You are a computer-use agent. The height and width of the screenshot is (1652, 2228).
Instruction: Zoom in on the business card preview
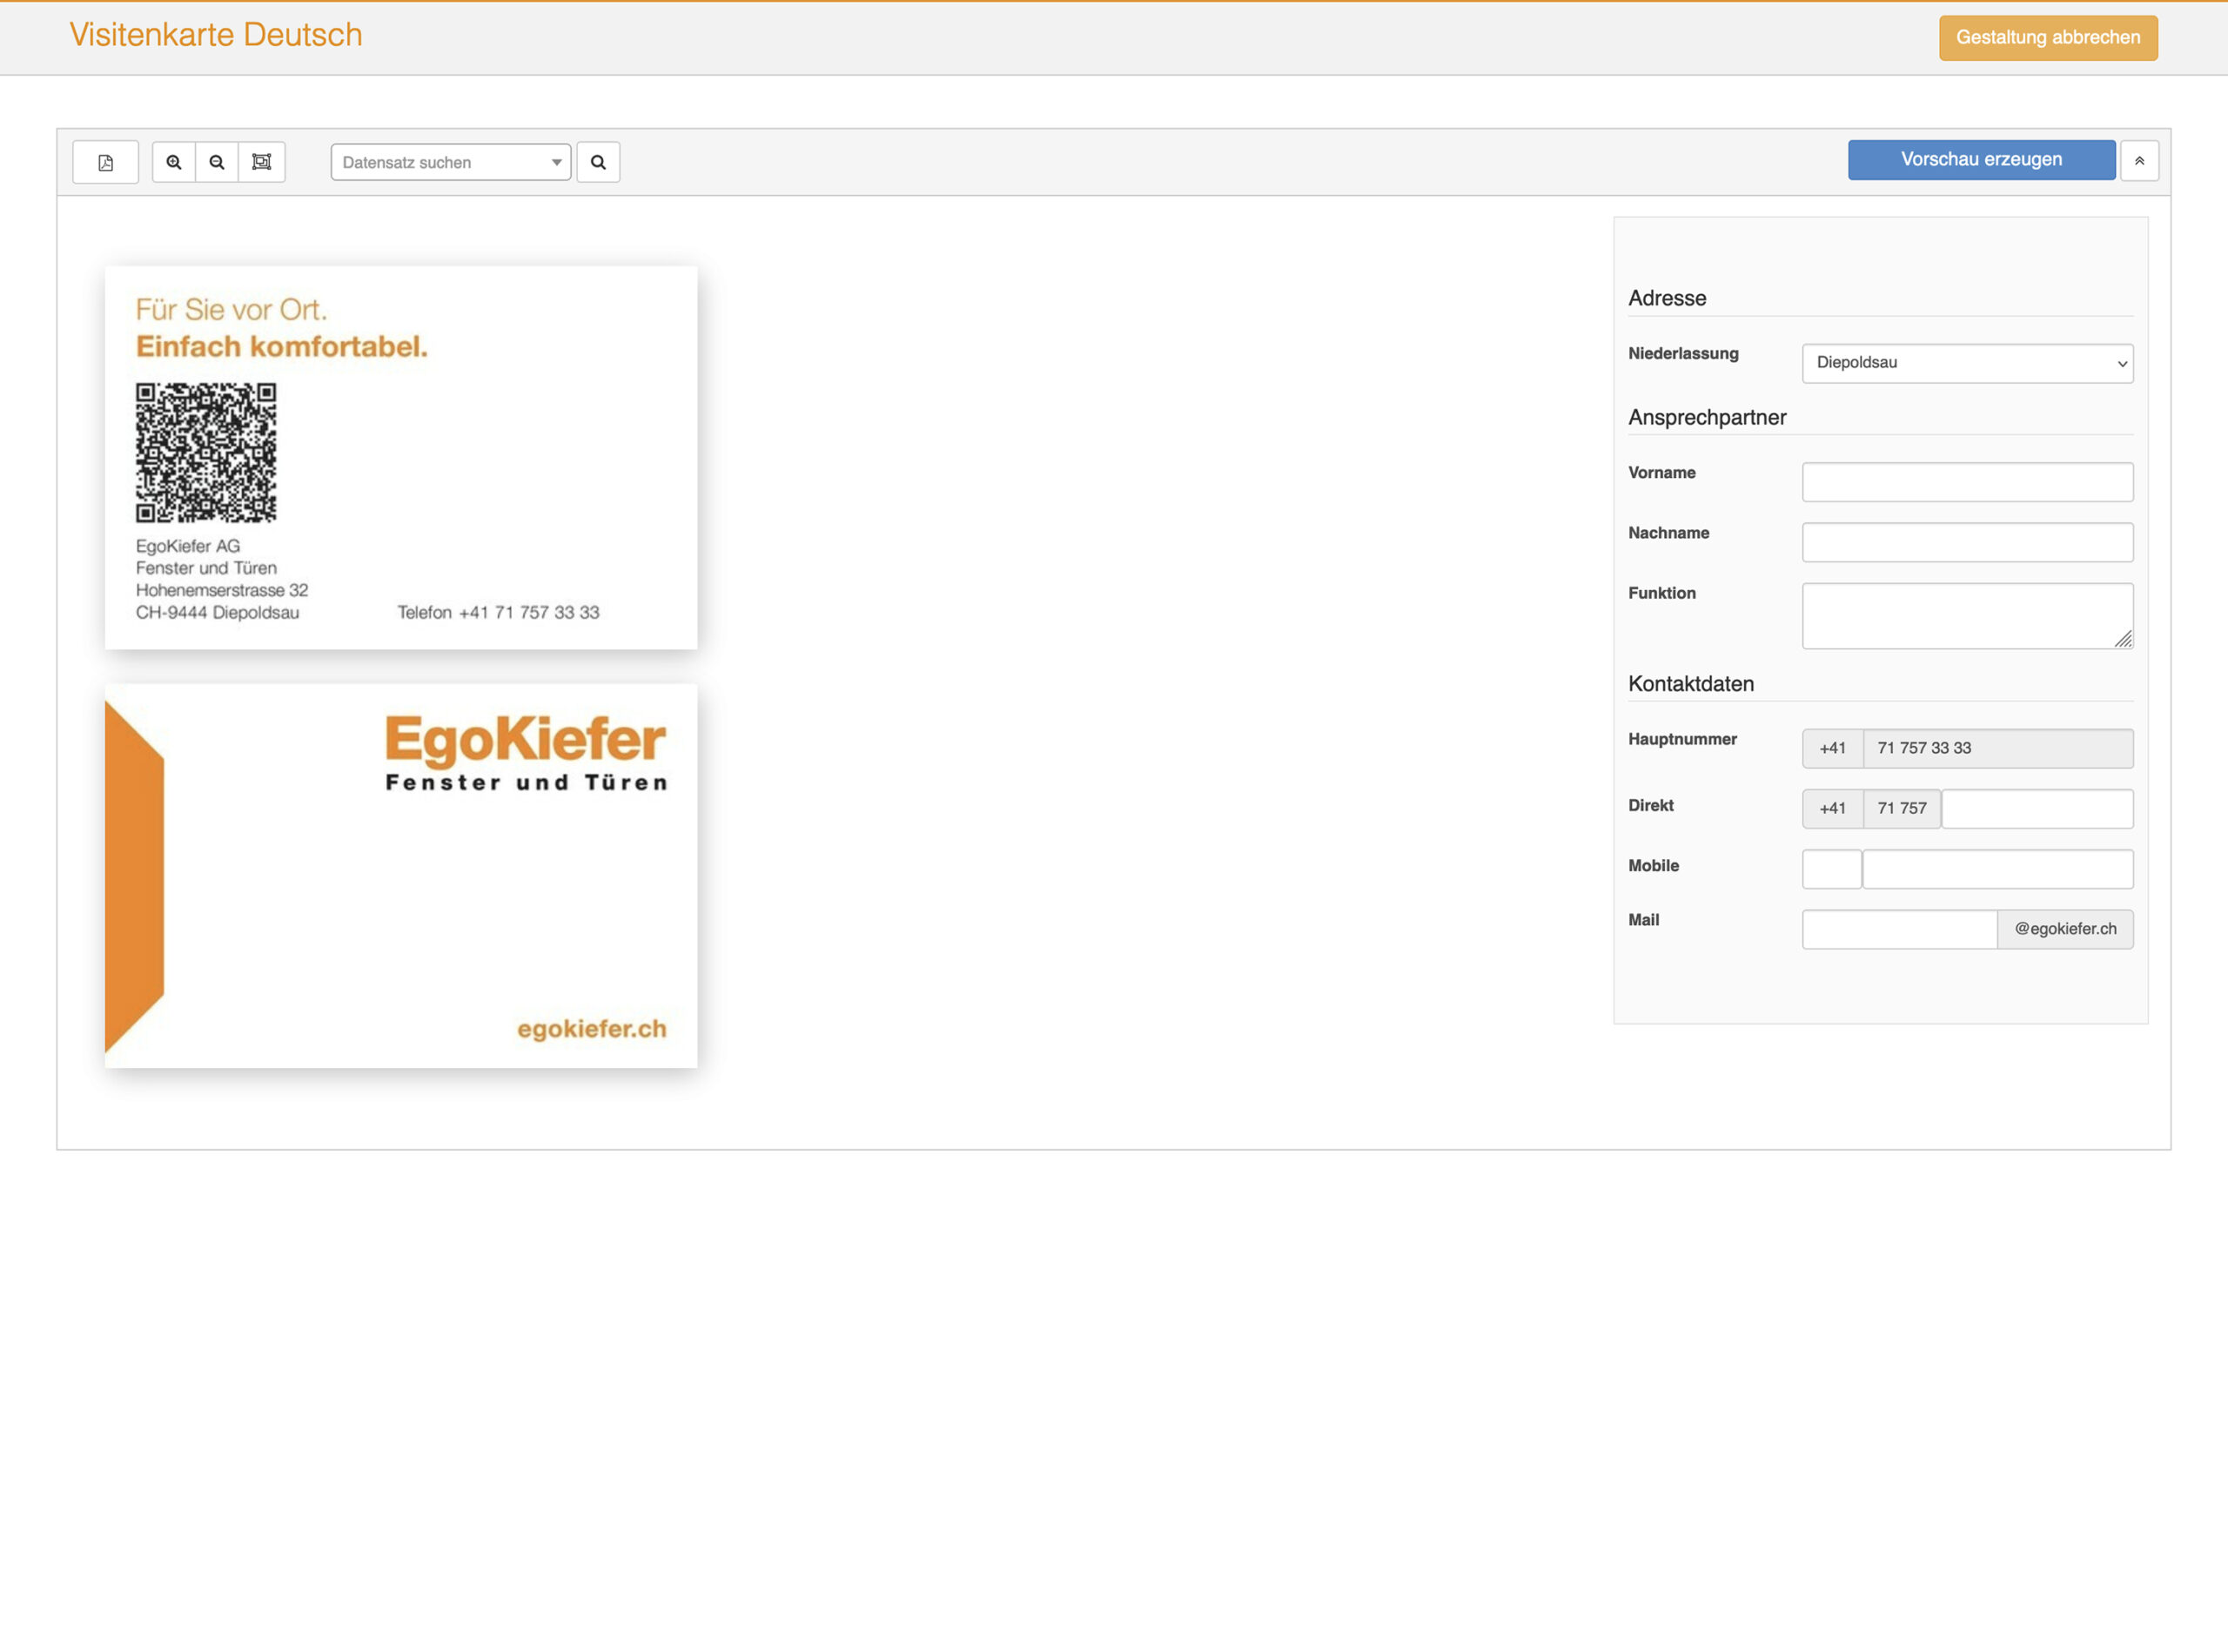coord(174,162)
